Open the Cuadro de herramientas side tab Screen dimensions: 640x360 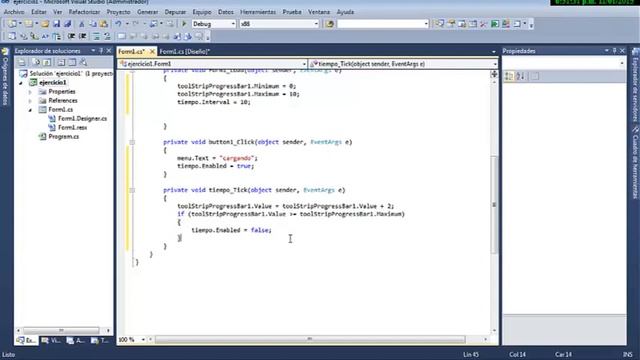click(635, 162)
